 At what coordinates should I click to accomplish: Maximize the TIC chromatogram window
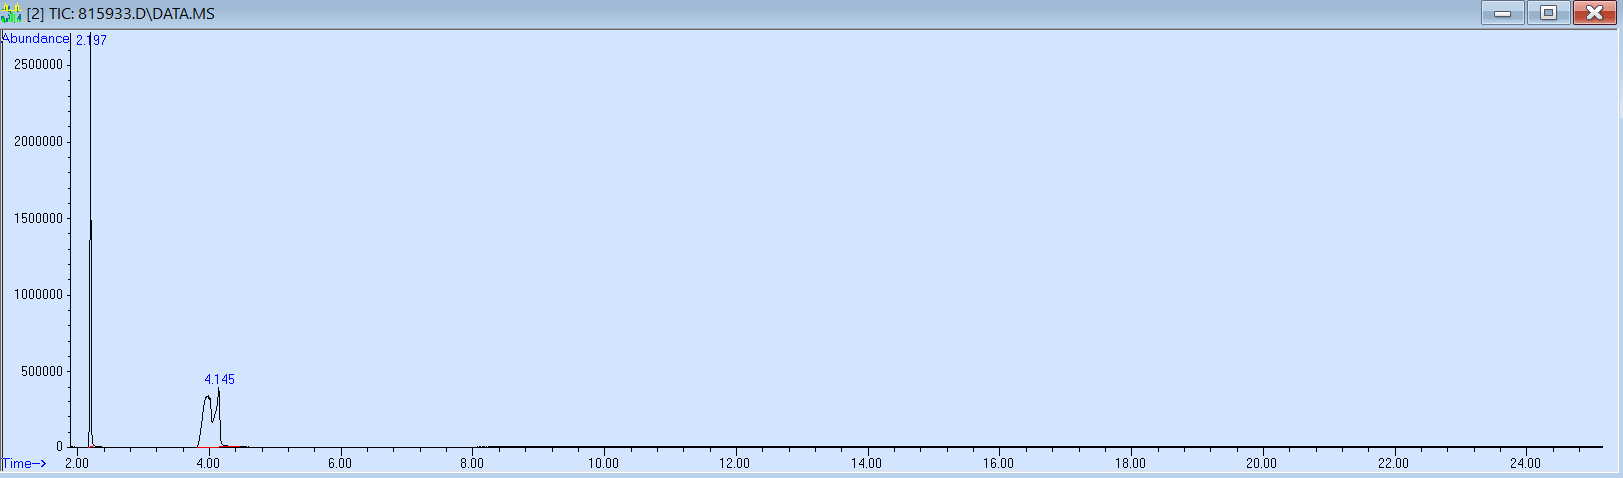[x=1548, y=13]
